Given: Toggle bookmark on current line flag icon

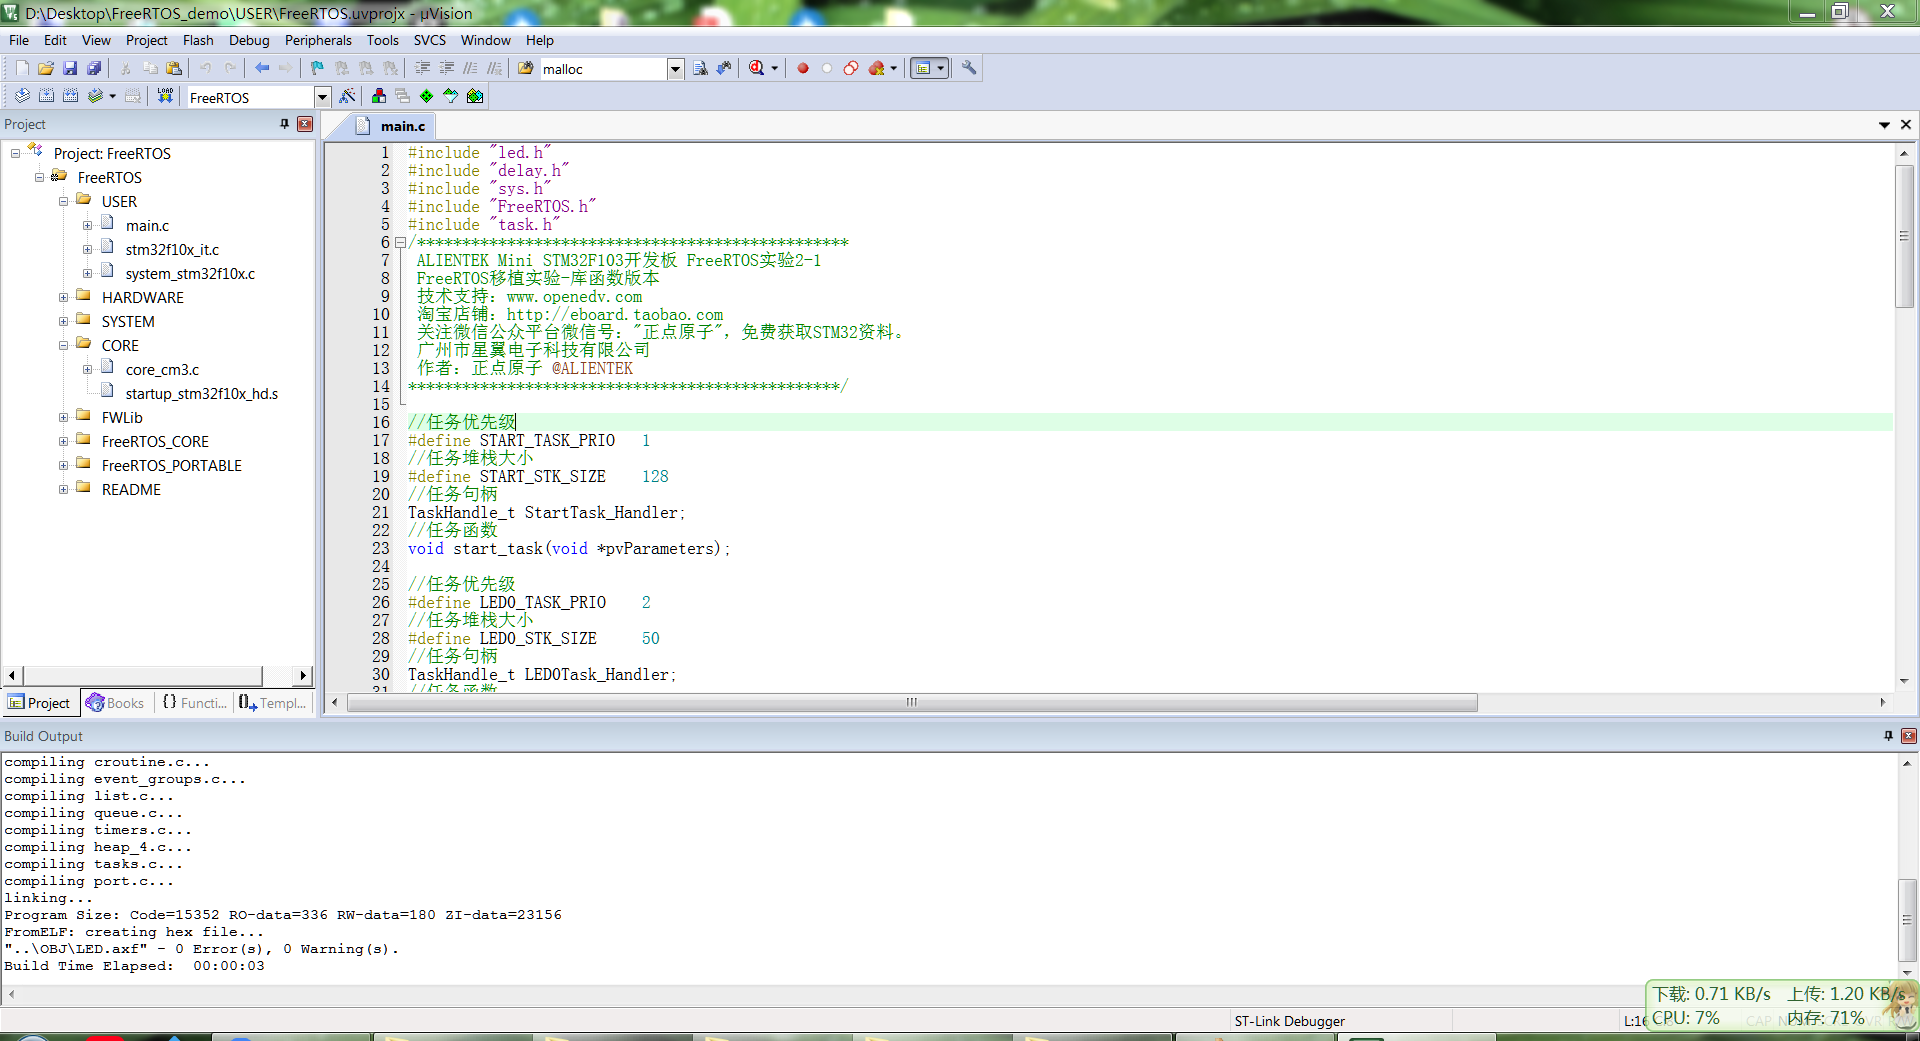Looking at the screenshot, I should 317,68.
